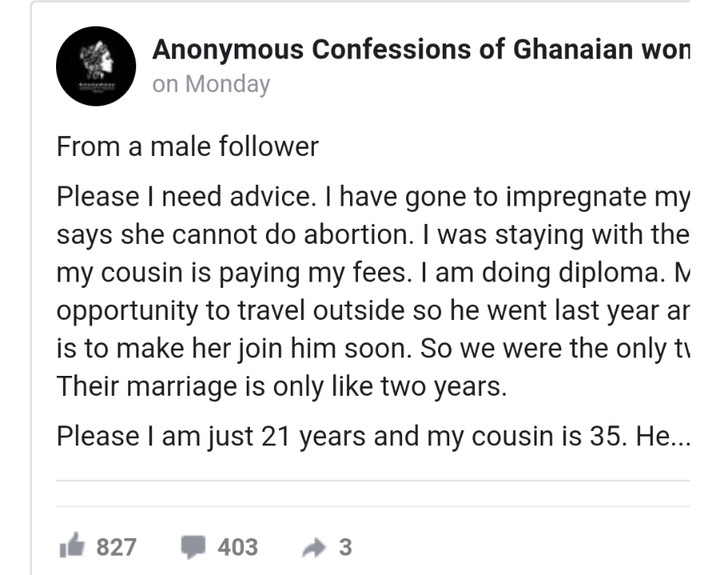Screen dimensions: 720x575
Task: Click the page's round profile avatar
Action: [95, 67]
